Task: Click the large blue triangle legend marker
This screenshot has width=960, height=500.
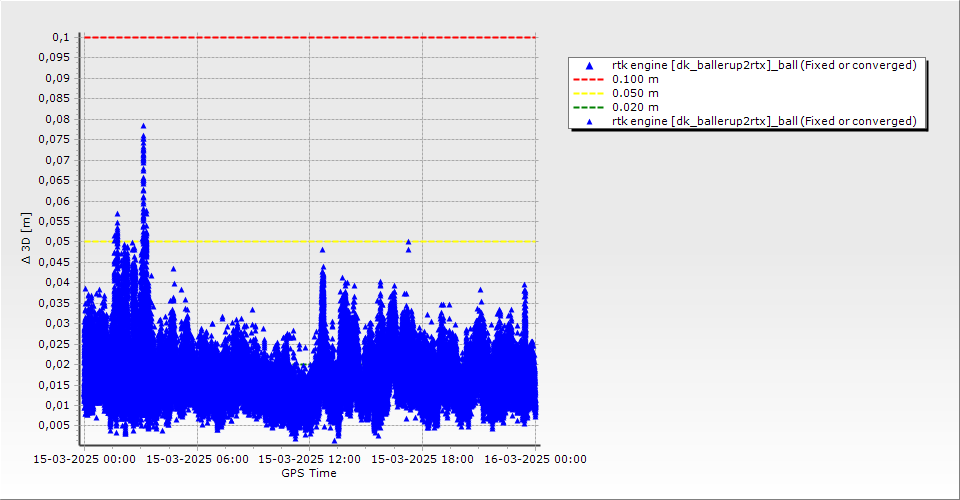Action: [x=589, y=65]
